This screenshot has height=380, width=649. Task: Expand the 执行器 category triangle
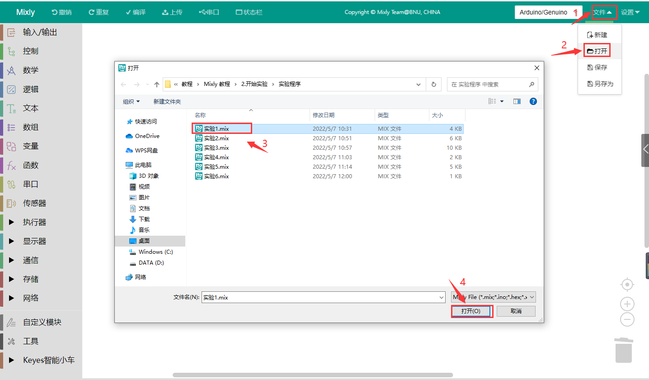coord(12,222)
